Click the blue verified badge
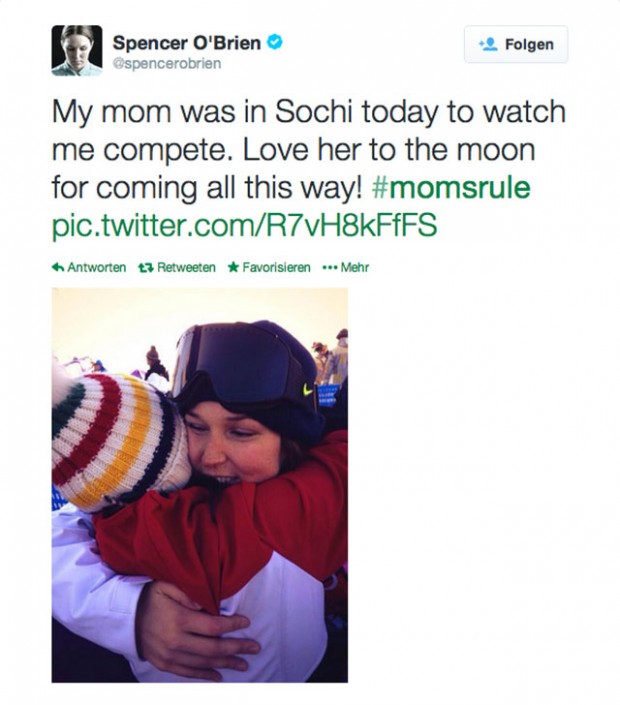Screen dimensions: 620x705 tap(273, 42)
